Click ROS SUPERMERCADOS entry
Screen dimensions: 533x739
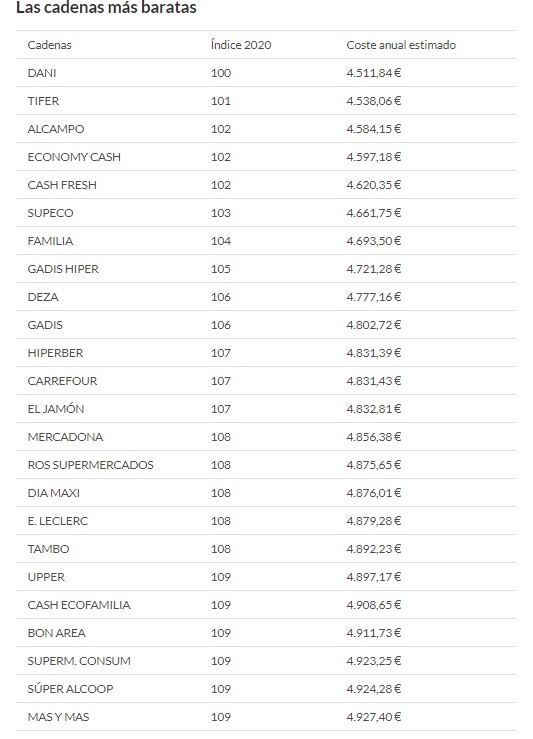click(x=90, y=465)
